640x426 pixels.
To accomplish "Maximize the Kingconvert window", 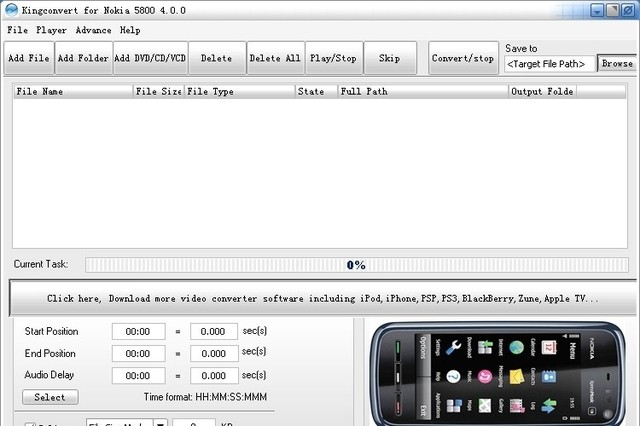I will point(613,10).
